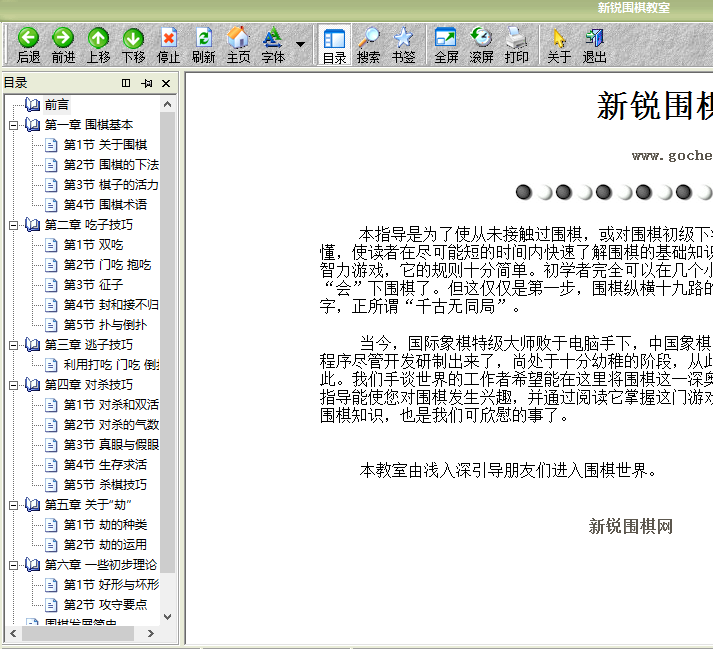Select the 前言 entry in the tree

pyautogui.click(x=57, y=105)
